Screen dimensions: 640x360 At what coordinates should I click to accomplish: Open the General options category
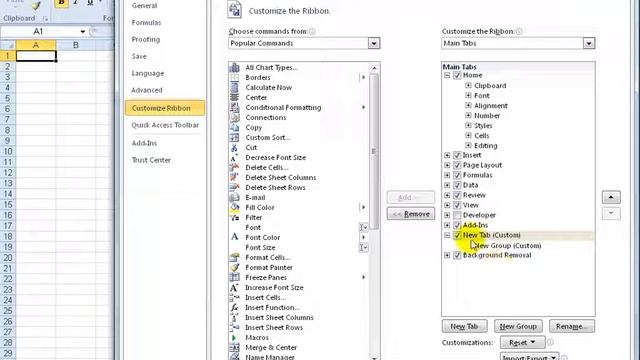click(144, 6)
